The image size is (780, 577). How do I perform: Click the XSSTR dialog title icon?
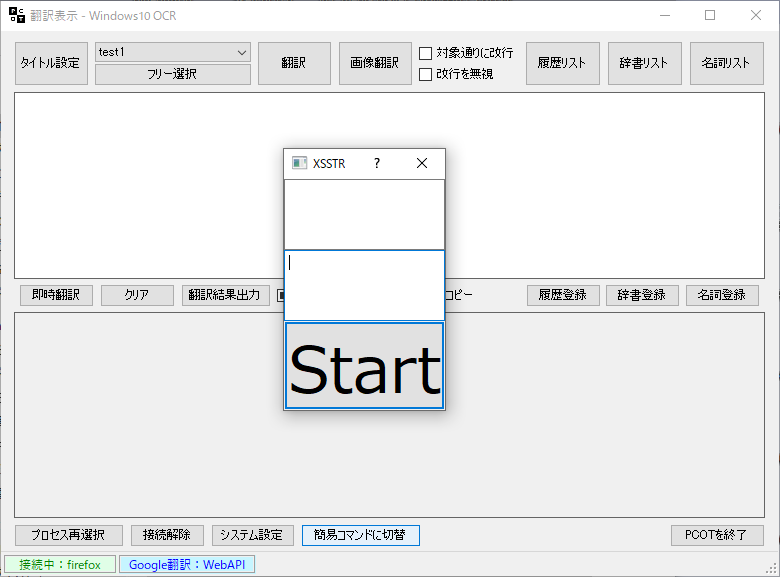point(299,163)
